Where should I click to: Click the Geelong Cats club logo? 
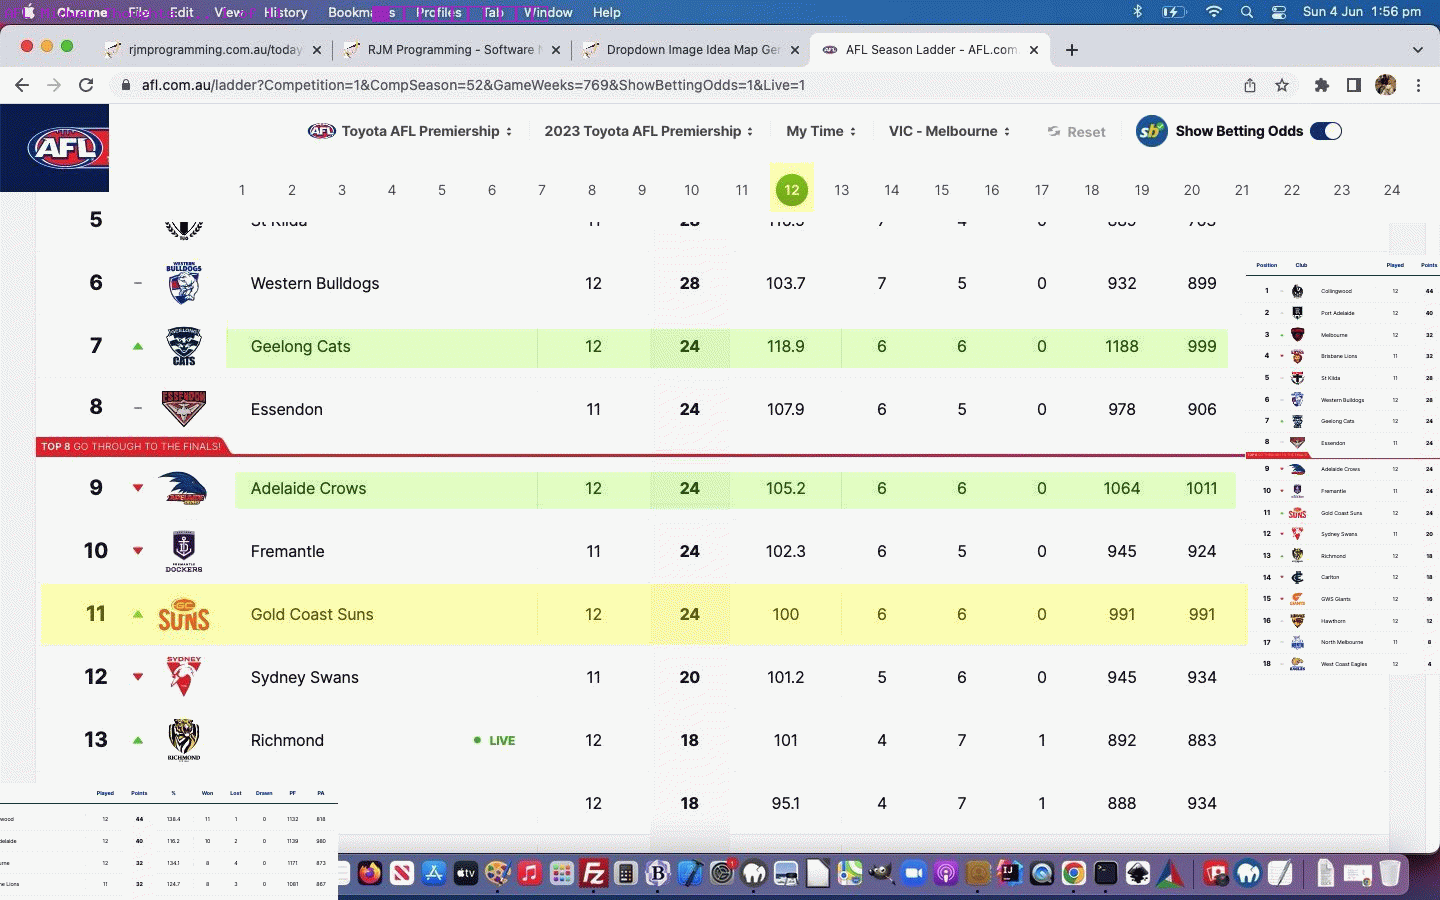click(184, 346)
